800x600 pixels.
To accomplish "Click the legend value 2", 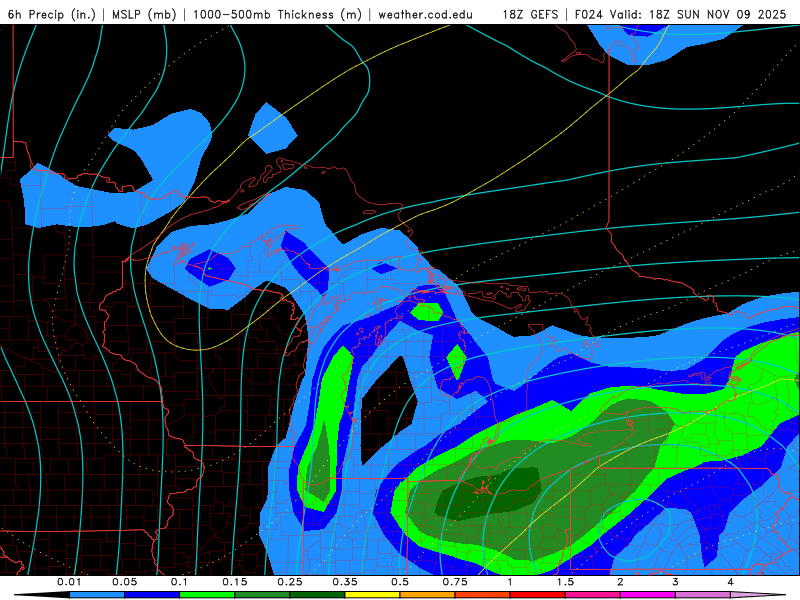I will [620, 582].
